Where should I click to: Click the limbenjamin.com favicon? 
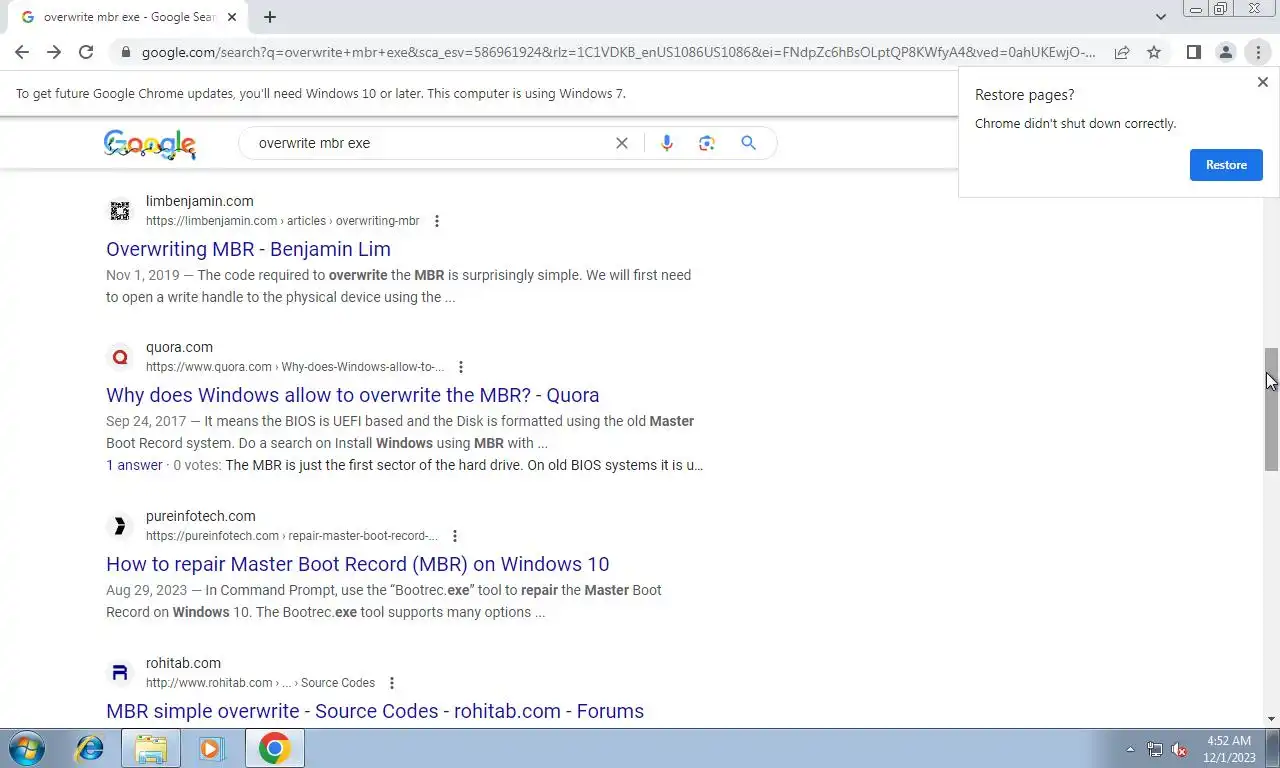(x=120, y=210)
